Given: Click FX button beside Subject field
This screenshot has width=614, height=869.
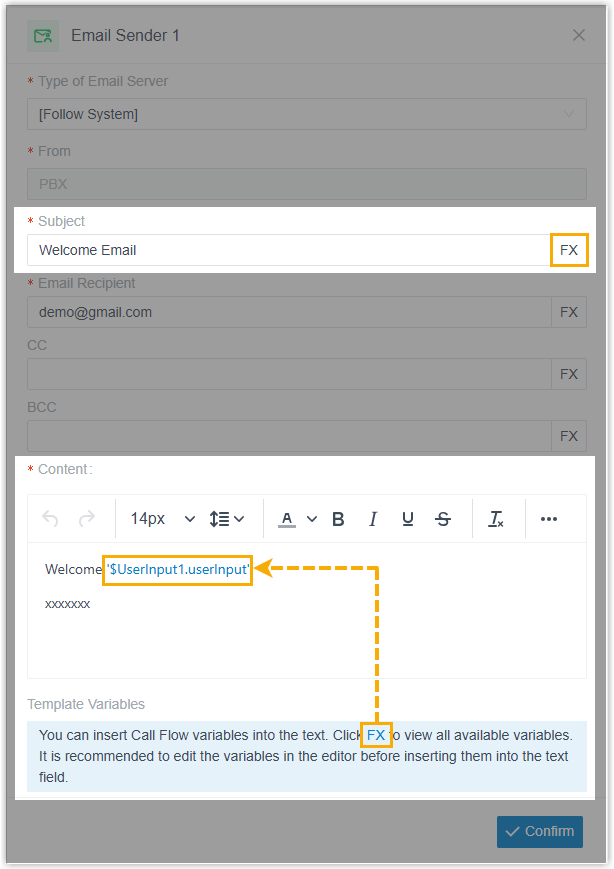Looking at the screenshot, I should pyautogui.click(x=569, y=250).
